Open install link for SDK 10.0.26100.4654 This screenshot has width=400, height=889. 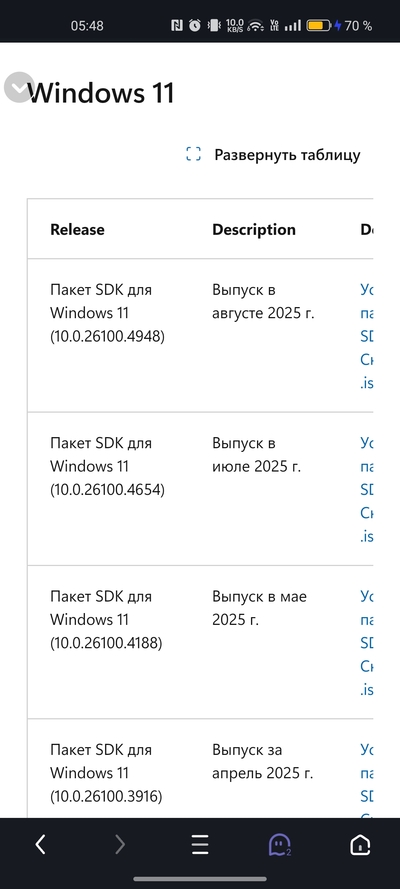coord(367,489)
